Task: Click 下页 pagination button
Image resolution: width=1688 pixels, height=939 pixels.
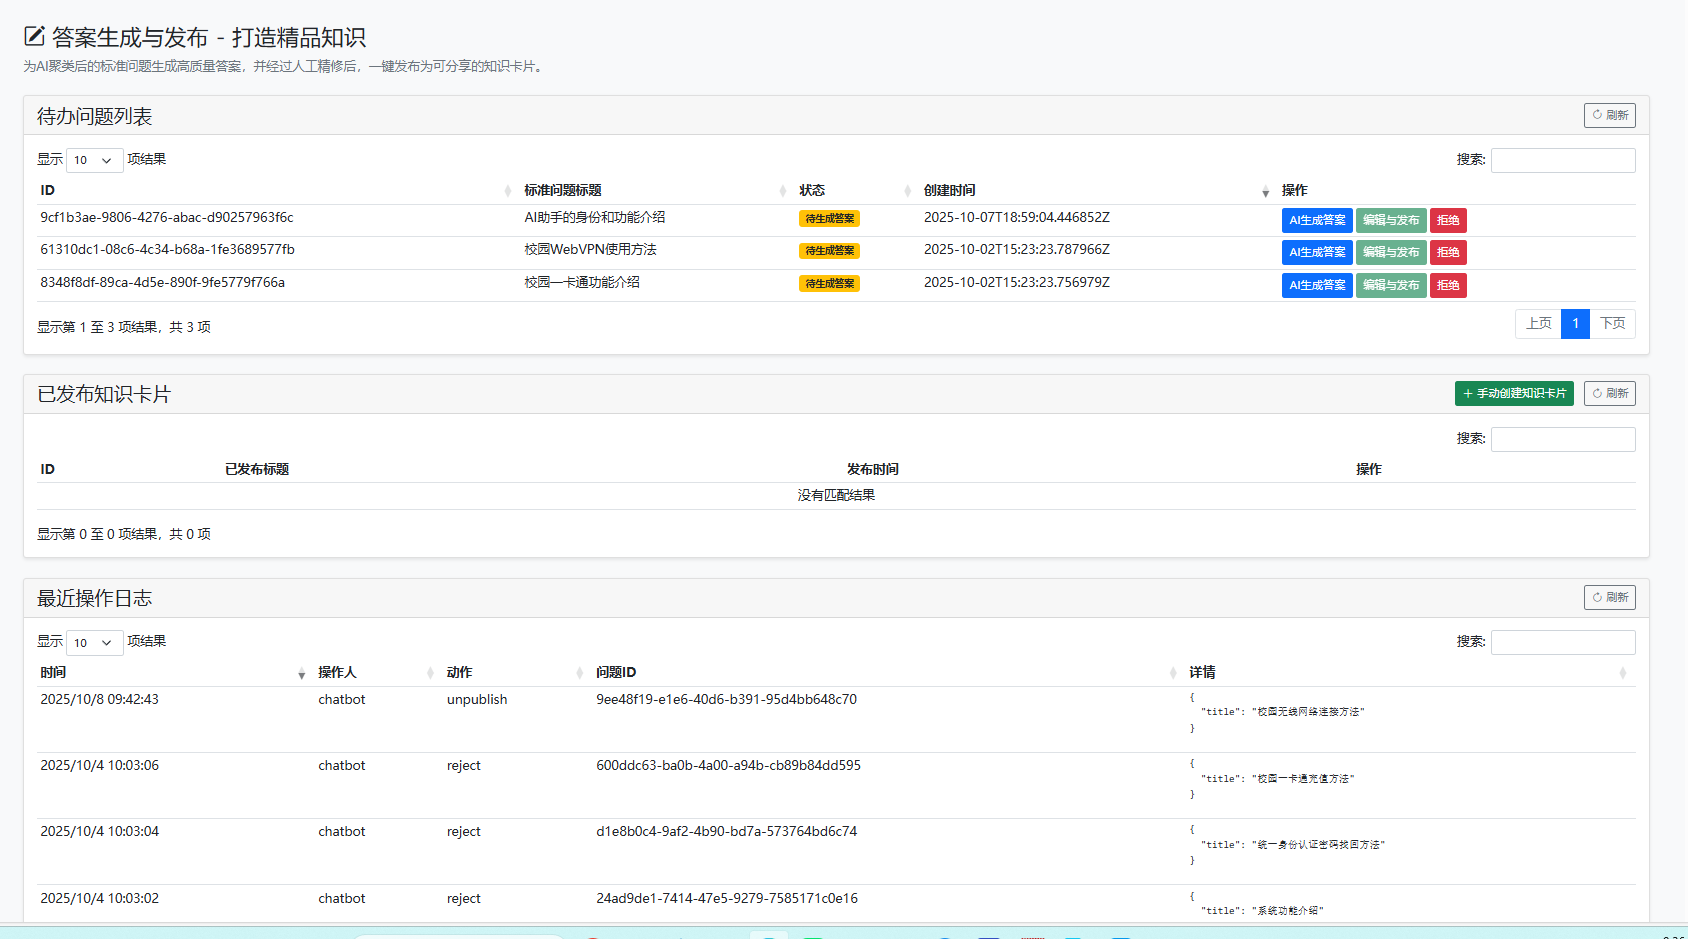Action: click(x=1612, y=323)
